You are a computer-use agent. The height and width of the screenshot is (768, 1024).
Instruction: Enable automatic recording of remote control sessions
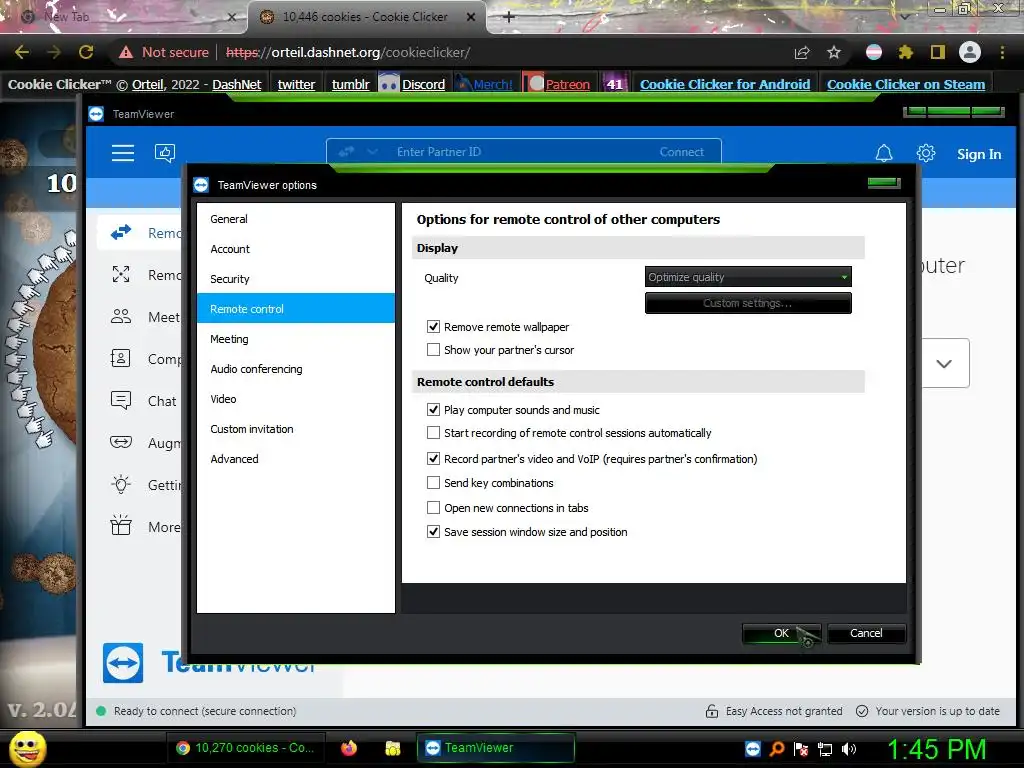tap(433, 432)
